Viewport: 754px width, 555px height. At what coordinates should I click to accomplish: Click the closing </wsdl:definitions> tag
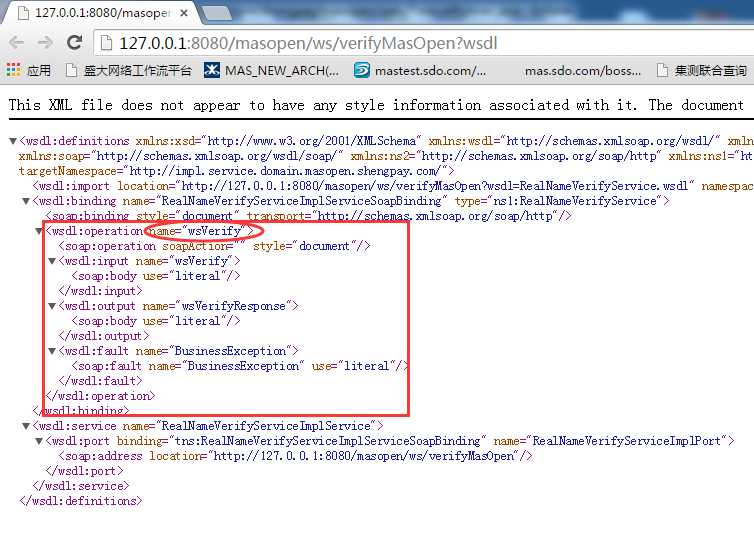point(80,501)
